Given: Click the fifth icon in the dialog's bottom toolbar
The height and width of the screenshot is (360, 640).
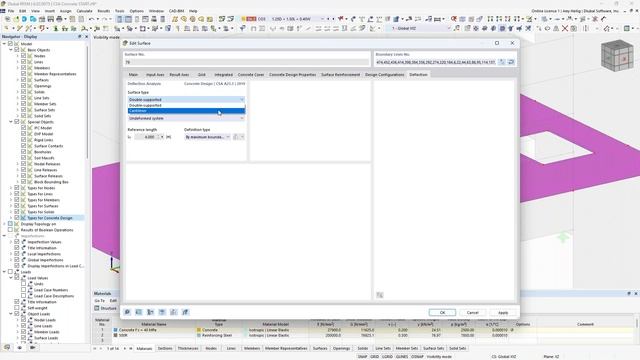Looking at the screenshot, I should (x=173, y=312).
